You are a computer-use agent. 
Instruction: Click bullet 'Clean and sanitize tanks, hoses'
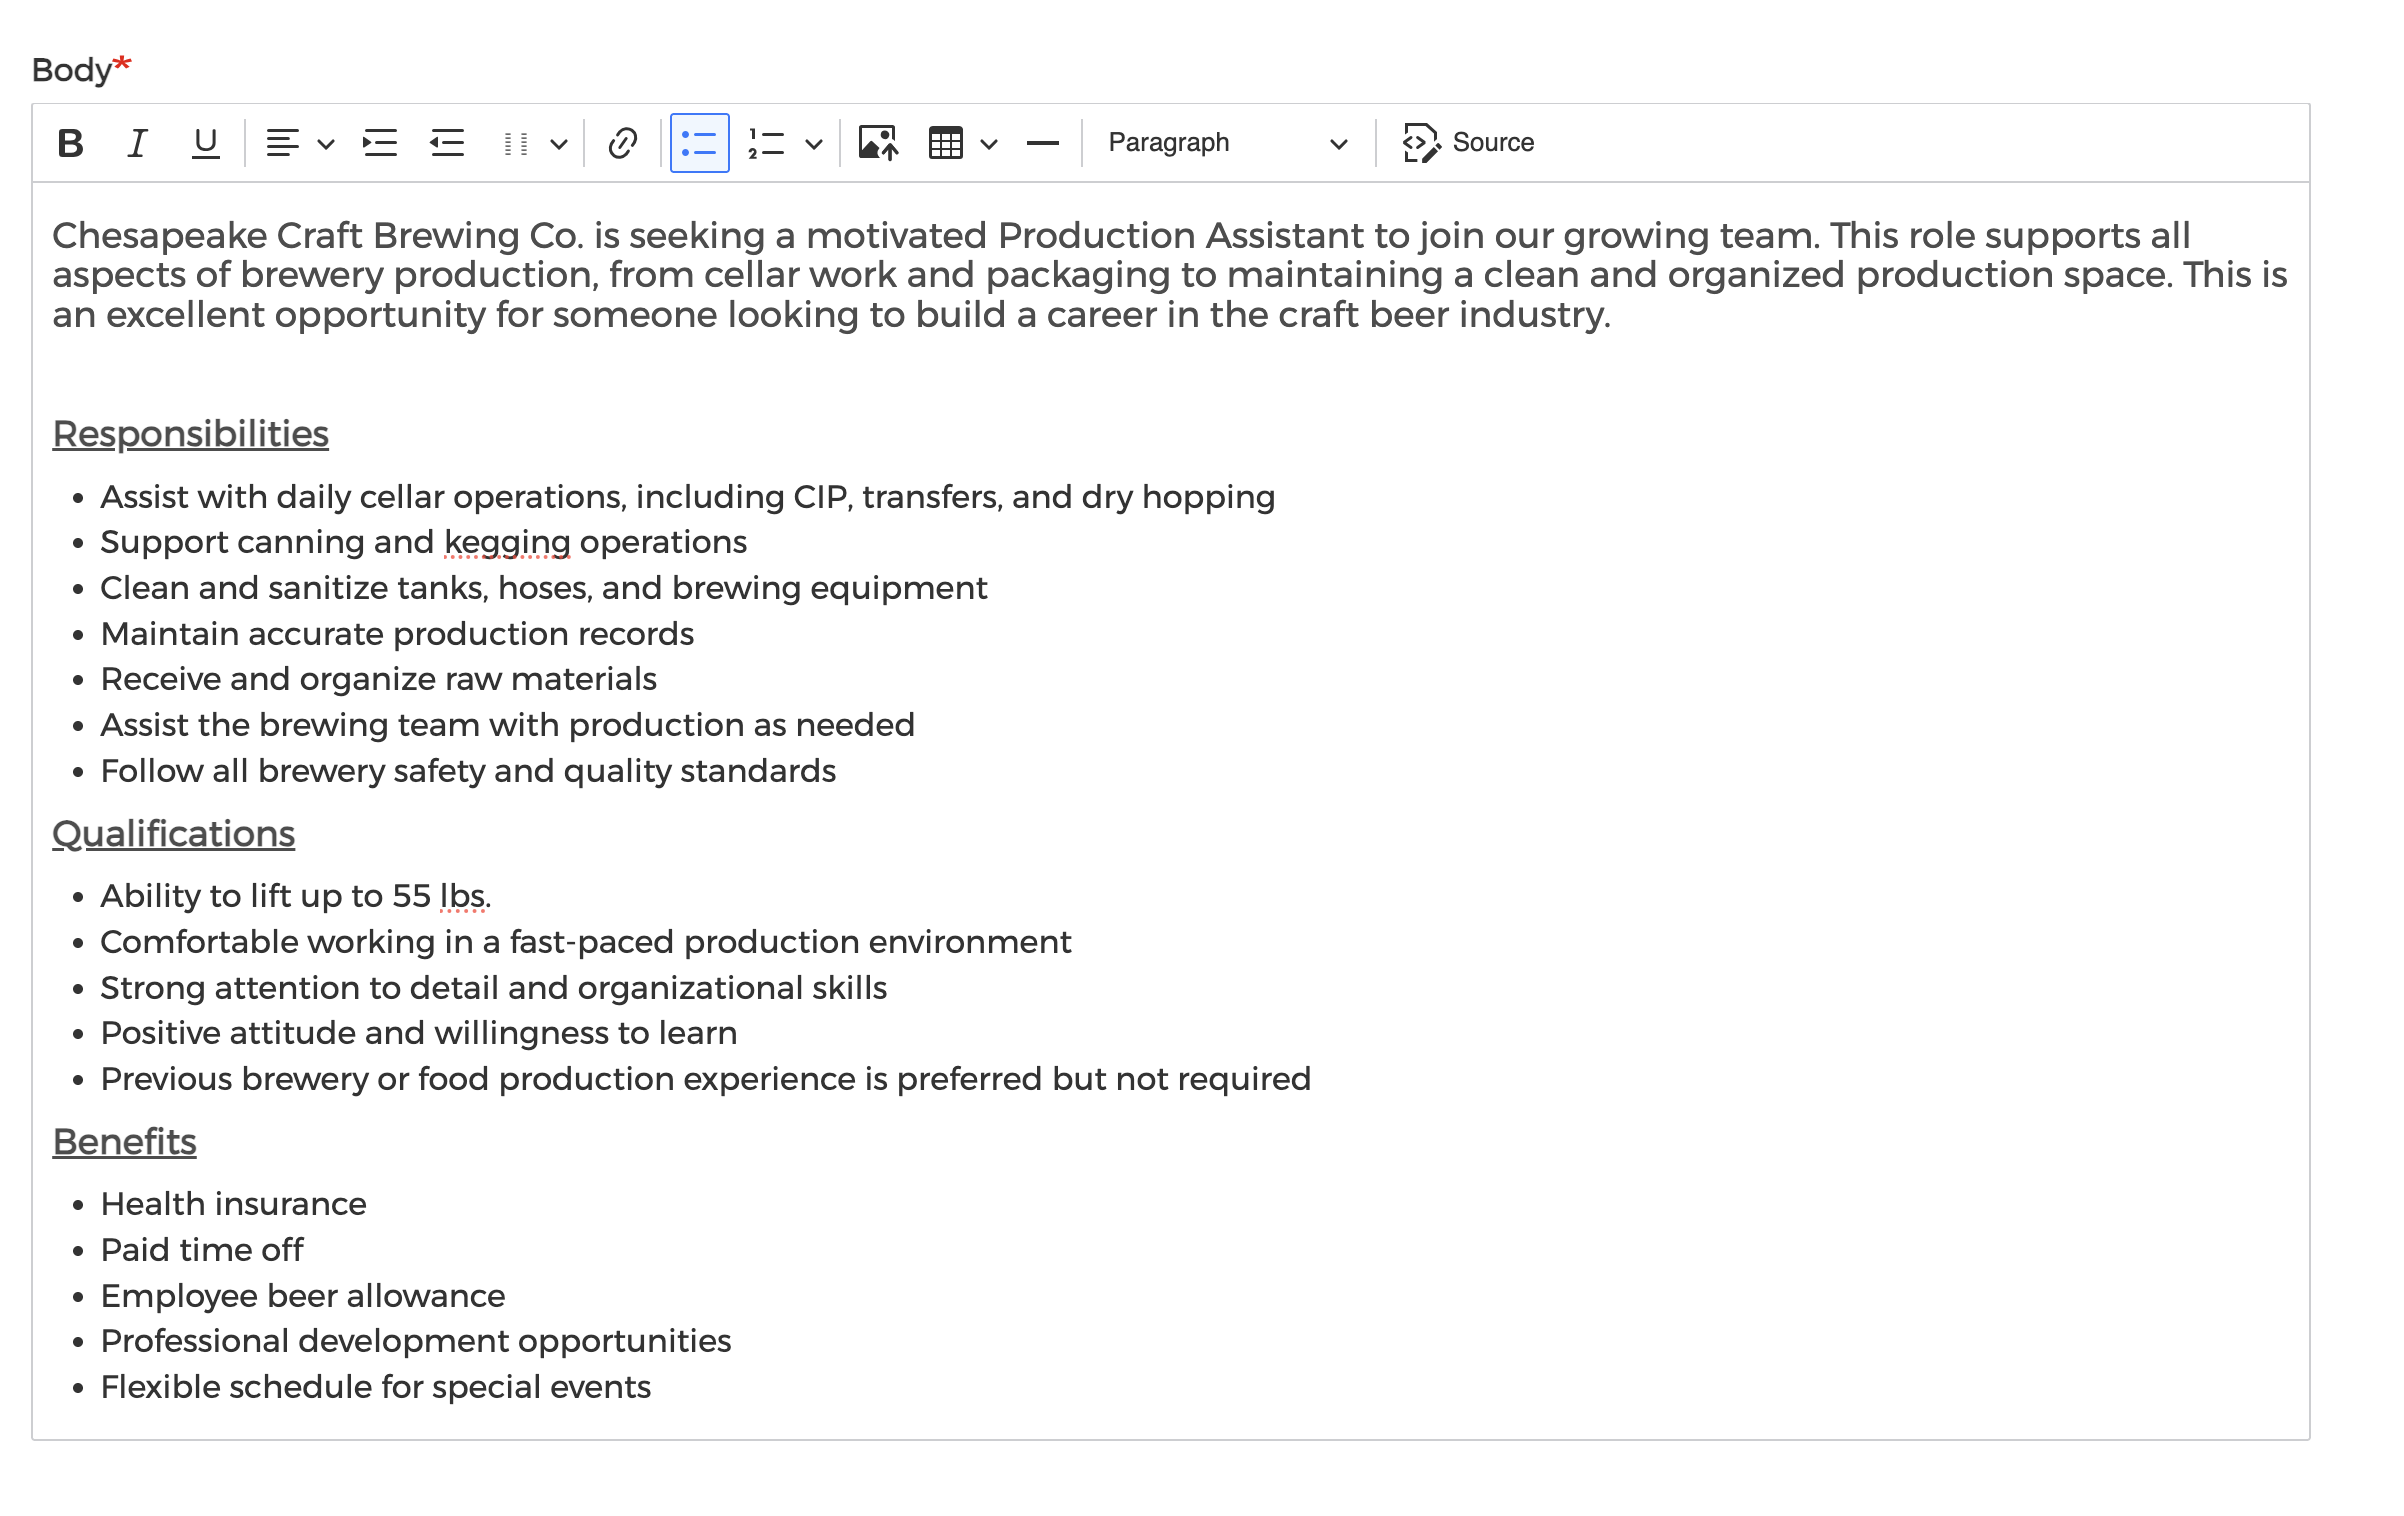click(x=543, y=588)
